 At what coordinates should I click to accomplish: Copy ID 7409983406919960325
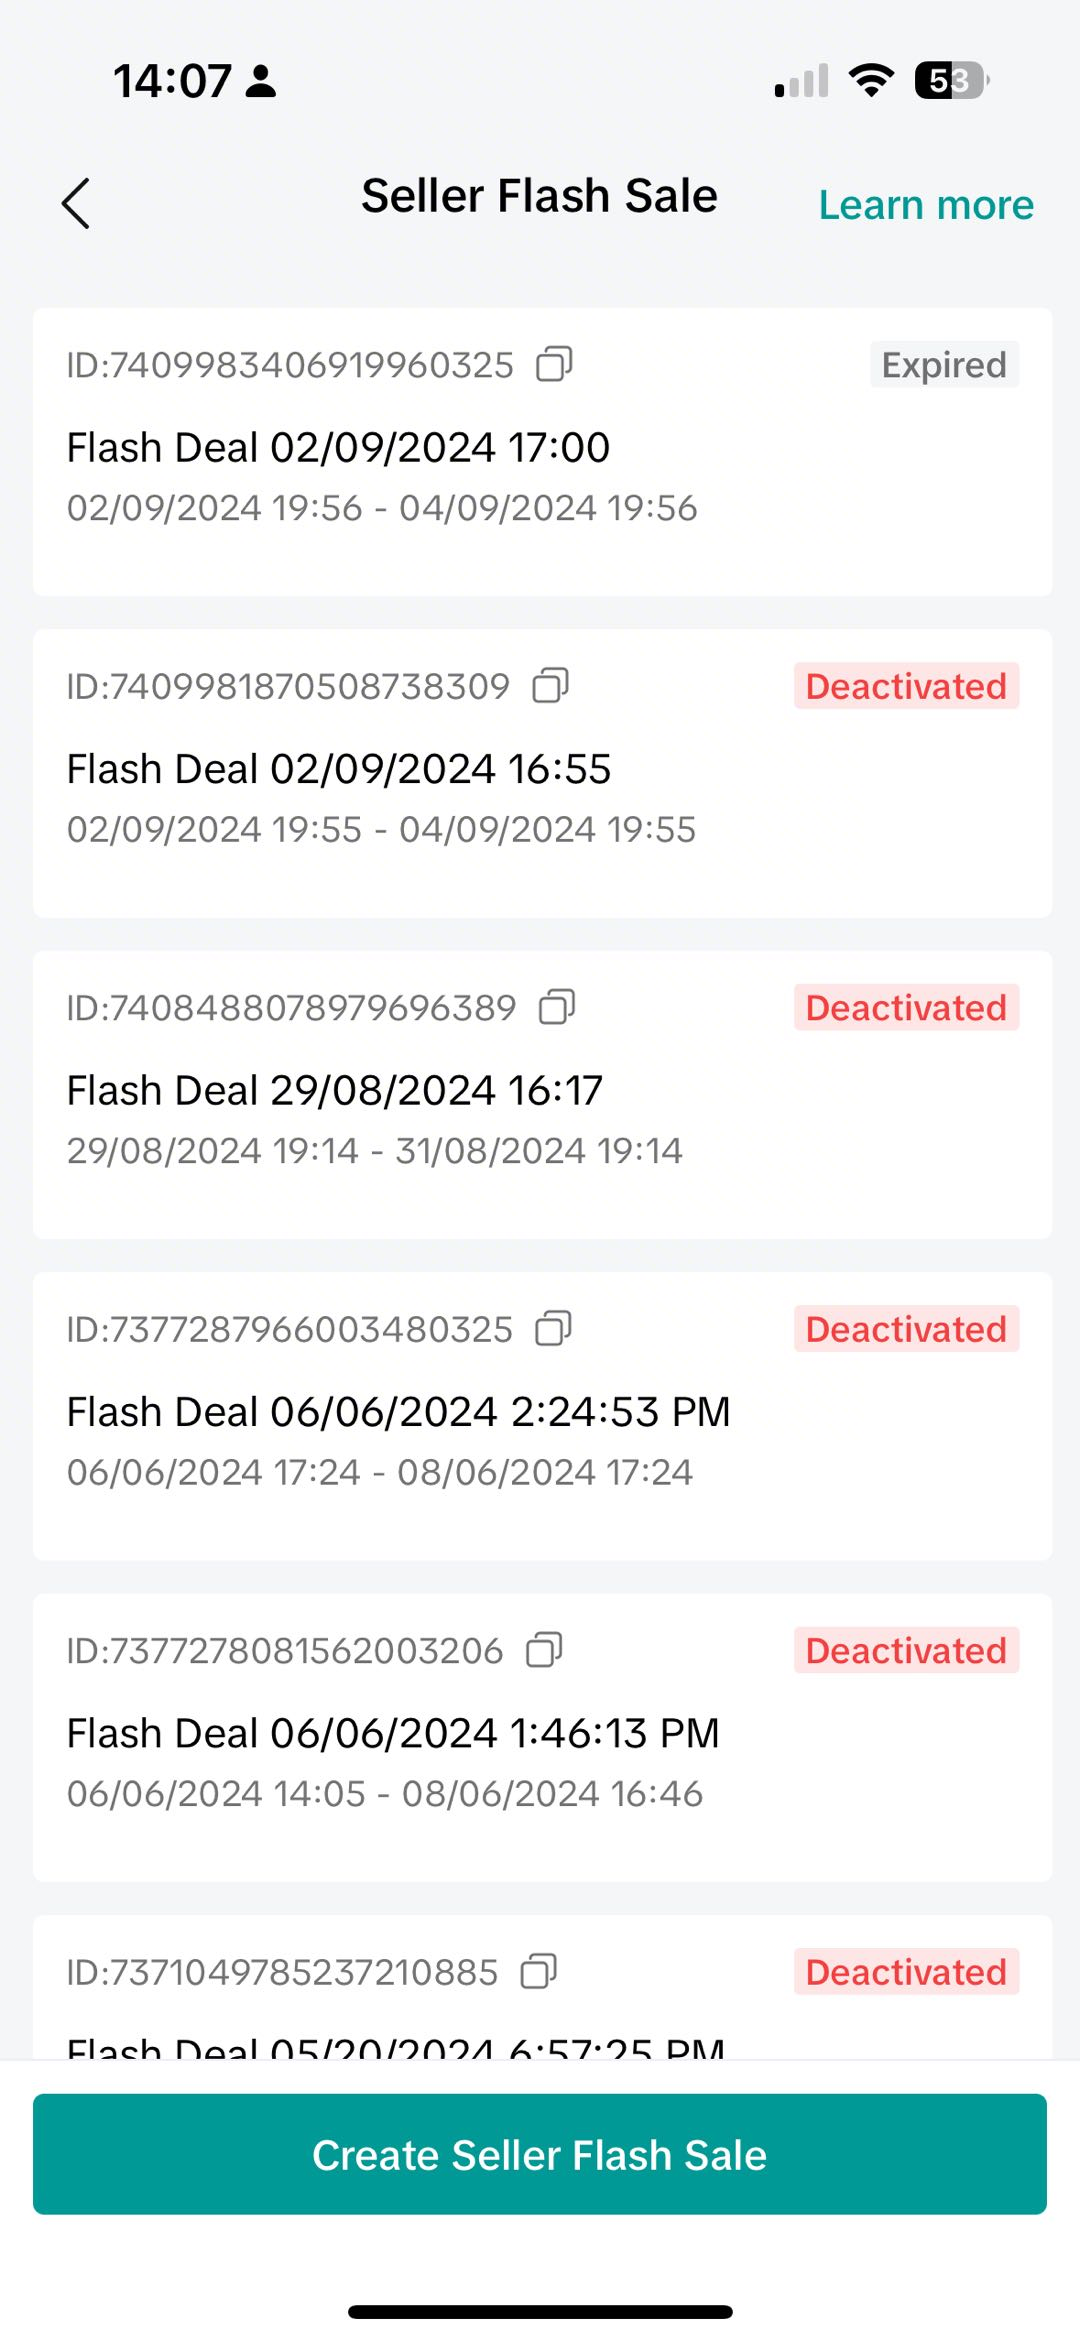click(554, 365)
